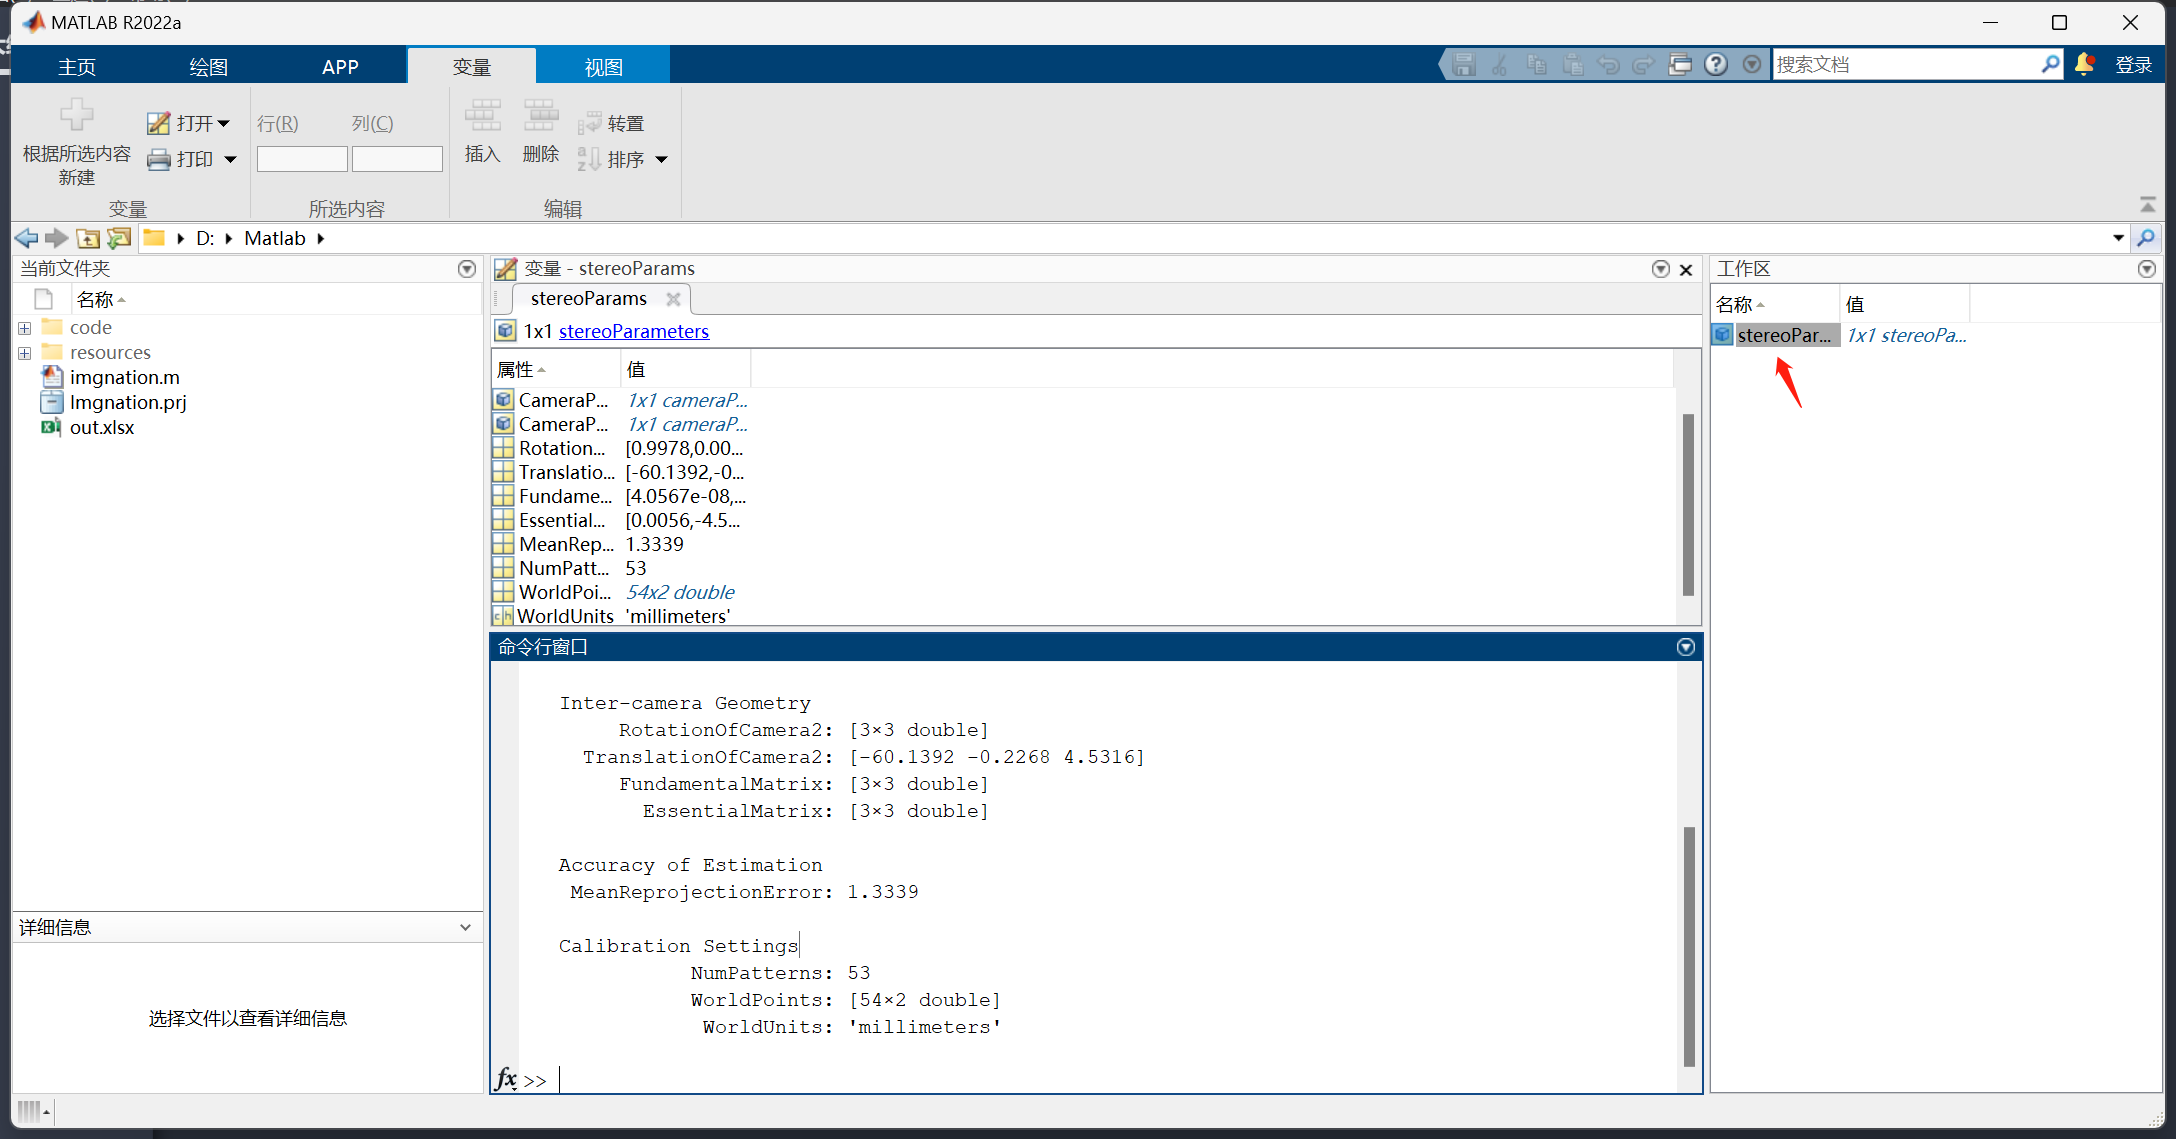The width and height of the screenshot is (2176, 1139).
Task: Switch to the APP tab
Action: tap(340, 67)
